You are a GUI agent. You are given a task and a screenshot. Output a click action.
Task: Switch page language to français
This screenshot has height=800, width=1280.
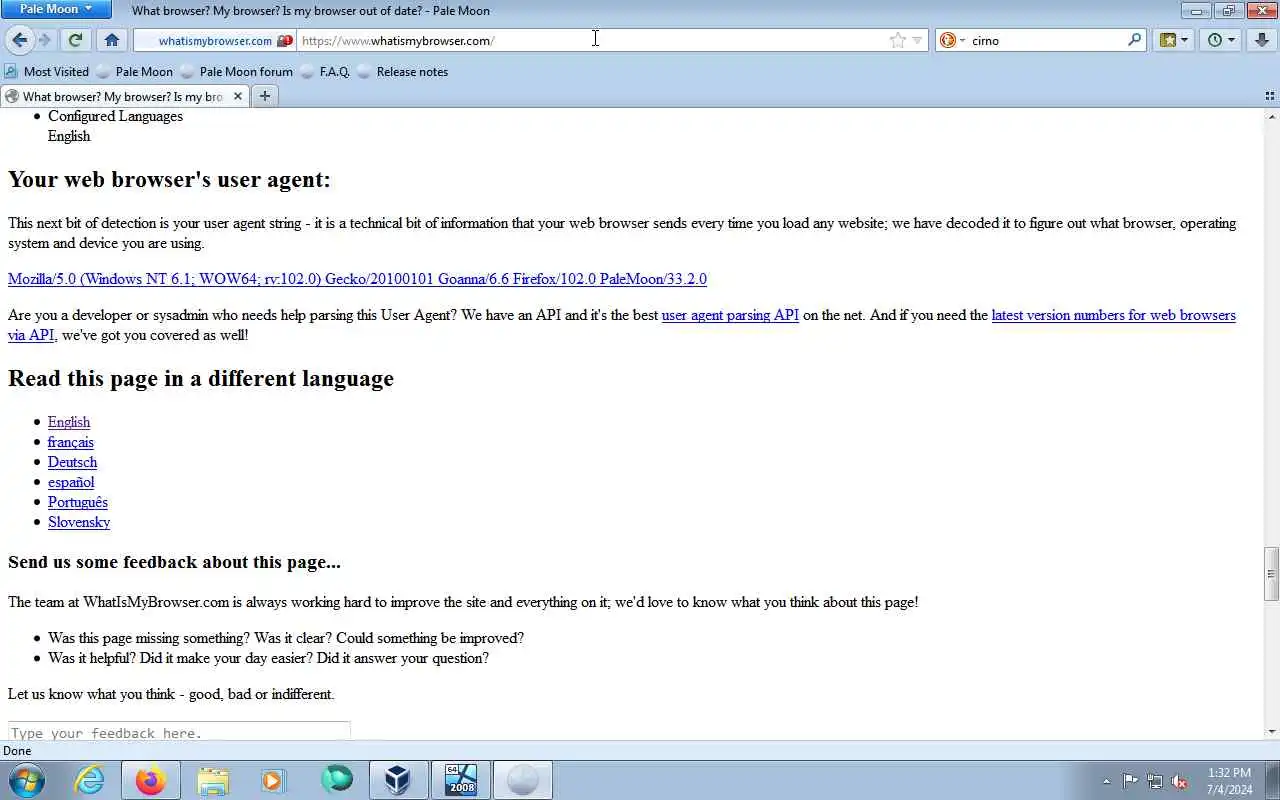click(71, 442)
